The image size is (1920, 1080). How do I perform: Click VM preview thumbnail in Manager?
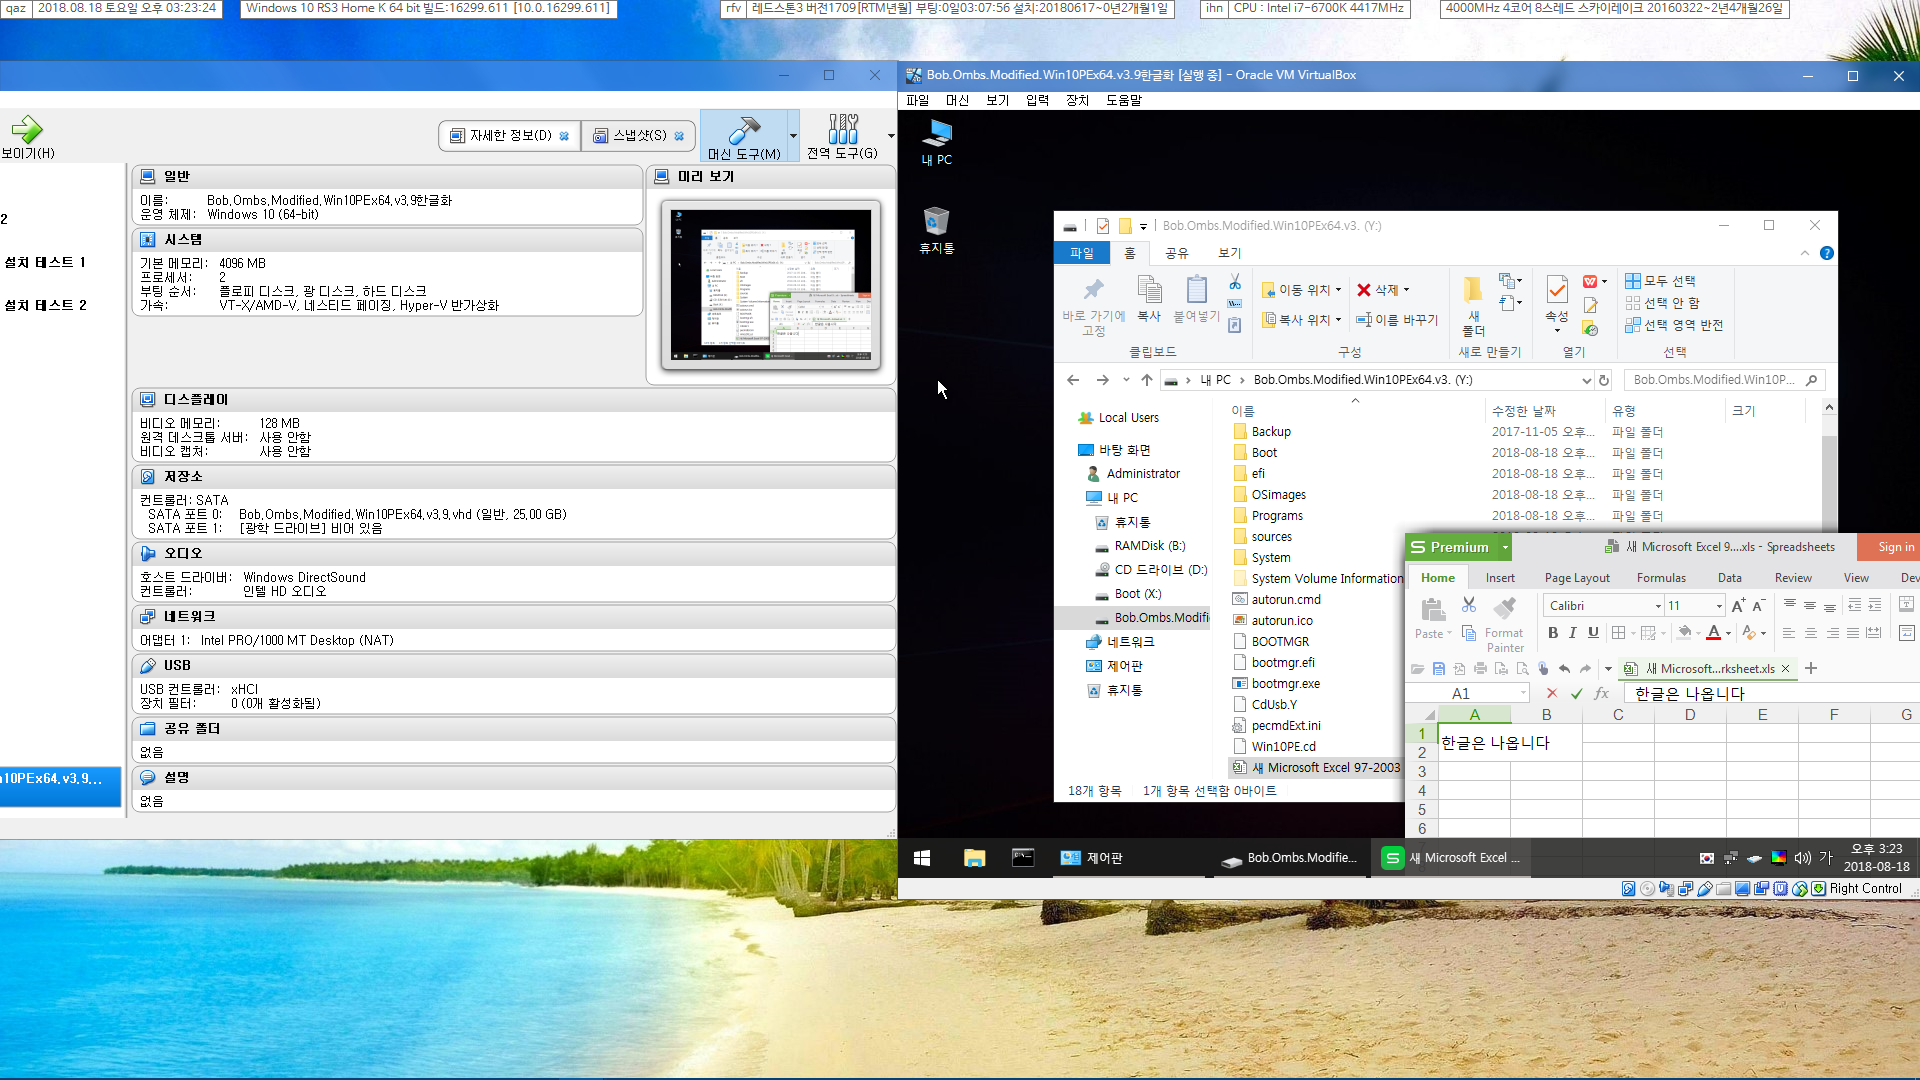770,285
